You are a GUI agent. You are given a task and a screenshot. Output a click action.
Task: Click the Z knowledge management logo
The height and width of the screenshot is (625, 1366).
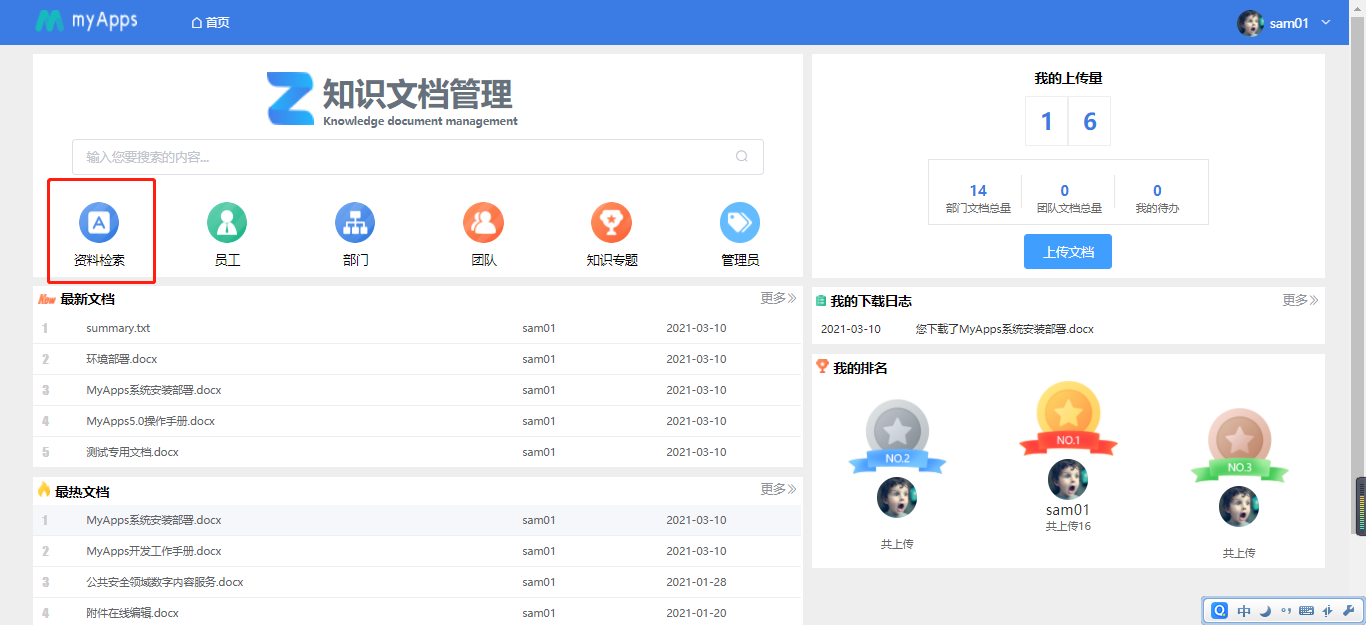(291, 98)
